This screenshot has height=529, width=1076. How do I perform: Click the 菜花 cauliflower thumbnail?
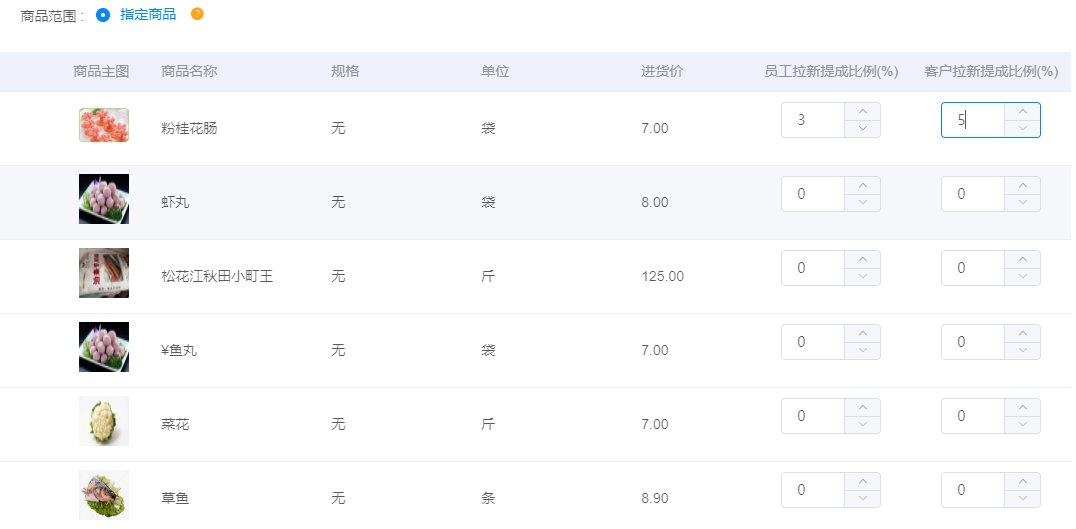(x=104, y=421)
